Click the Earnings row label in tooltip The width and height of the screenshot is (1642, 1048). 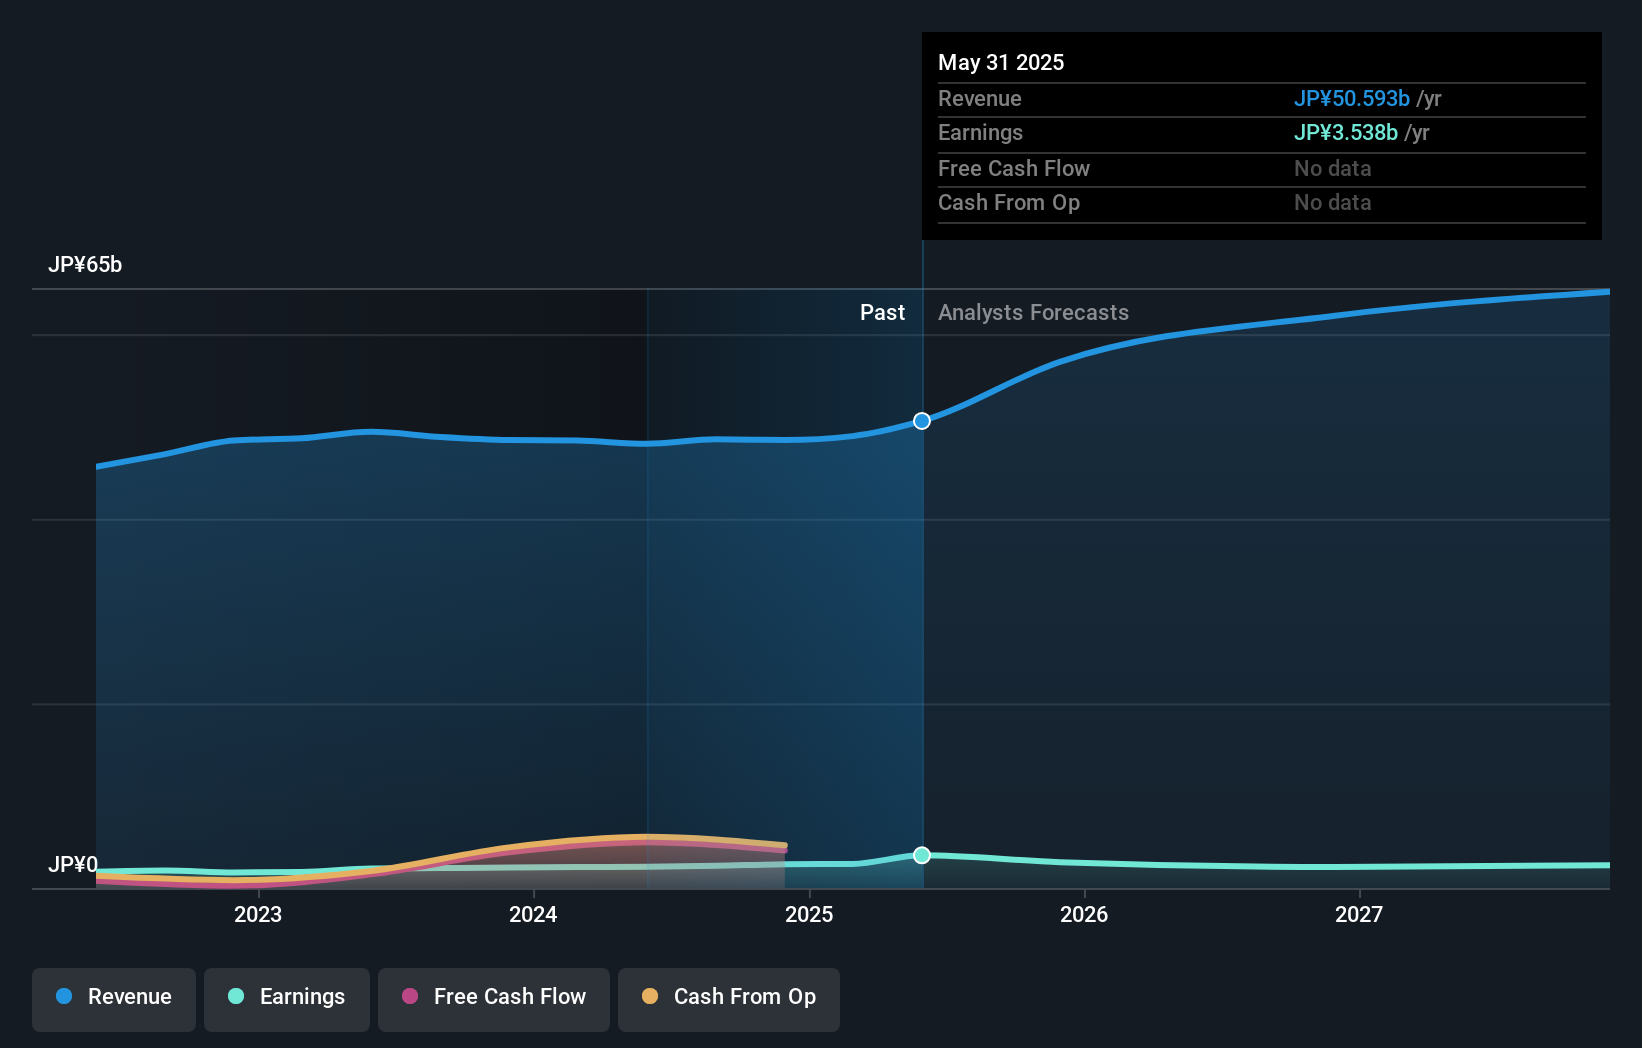click(980, 133)
